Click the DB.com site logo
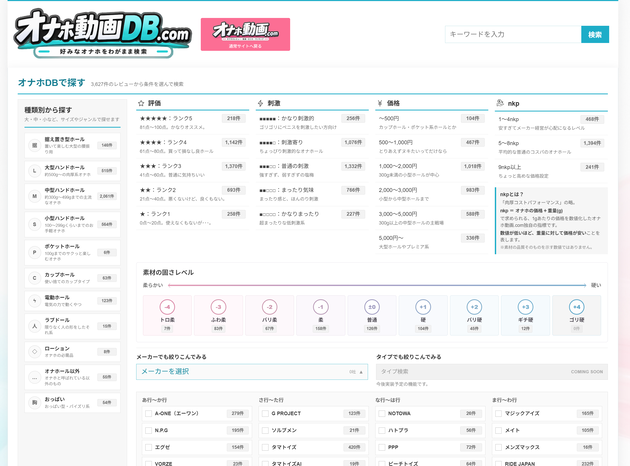 [x=103, y=34]
